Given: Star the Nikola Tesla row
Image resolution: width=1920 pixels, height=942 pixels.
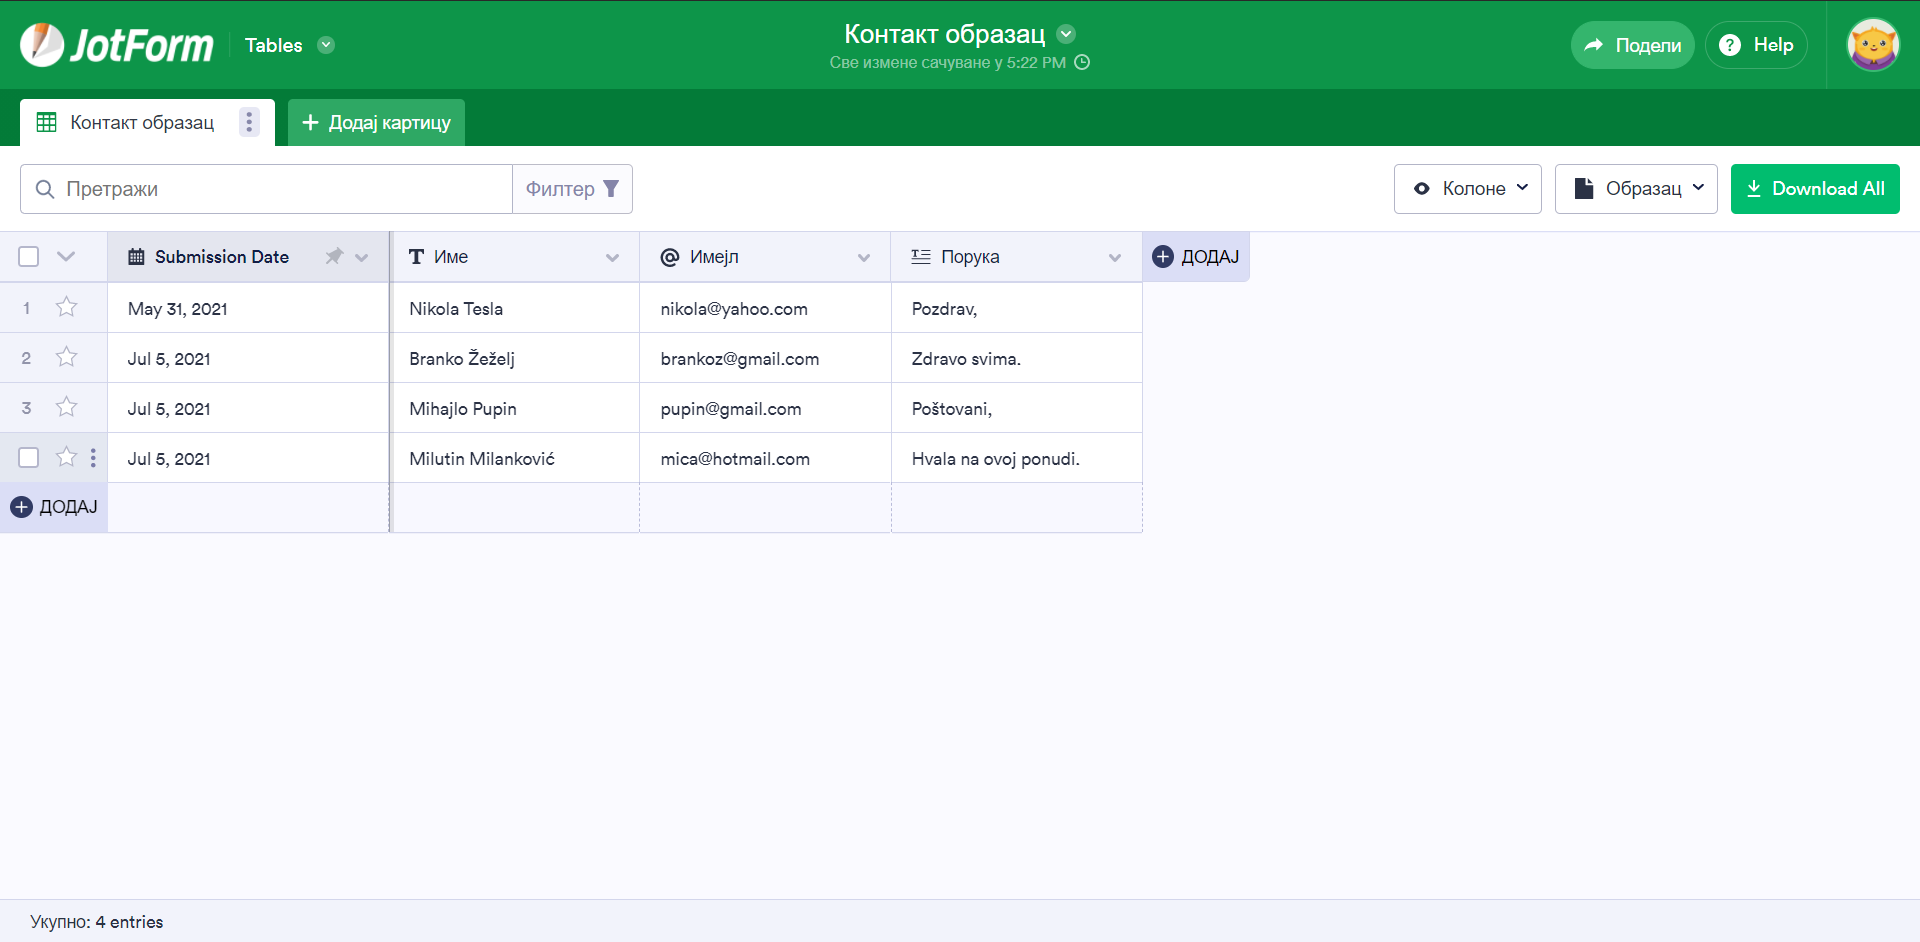Looking at the screenshot, I should (x=66, y=307).
